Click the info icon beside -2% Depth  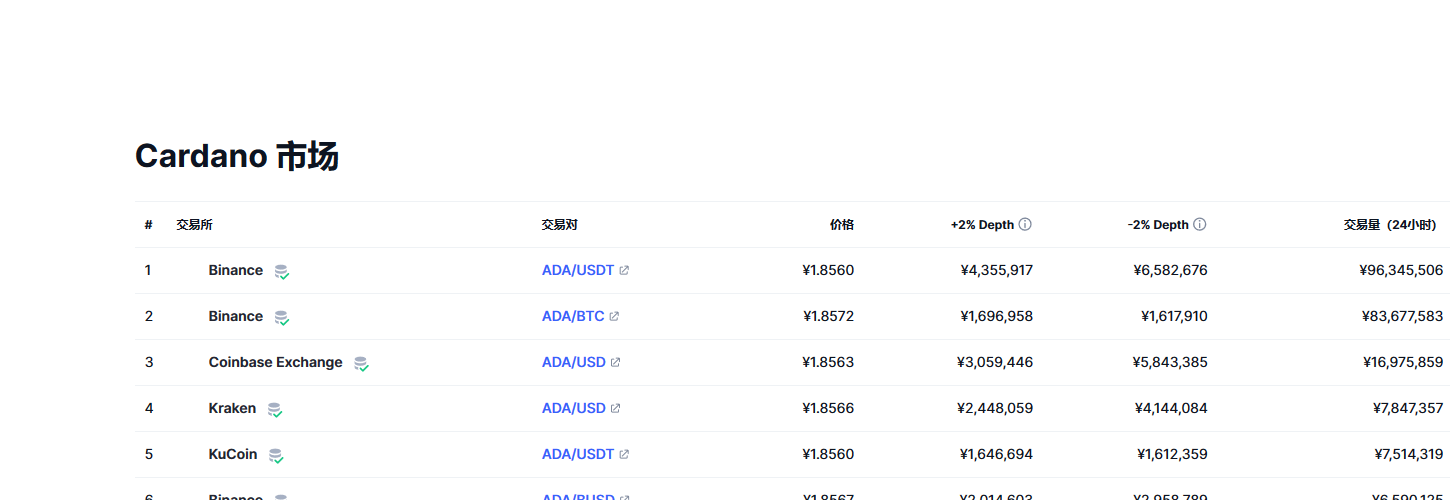pos(1200,225)
